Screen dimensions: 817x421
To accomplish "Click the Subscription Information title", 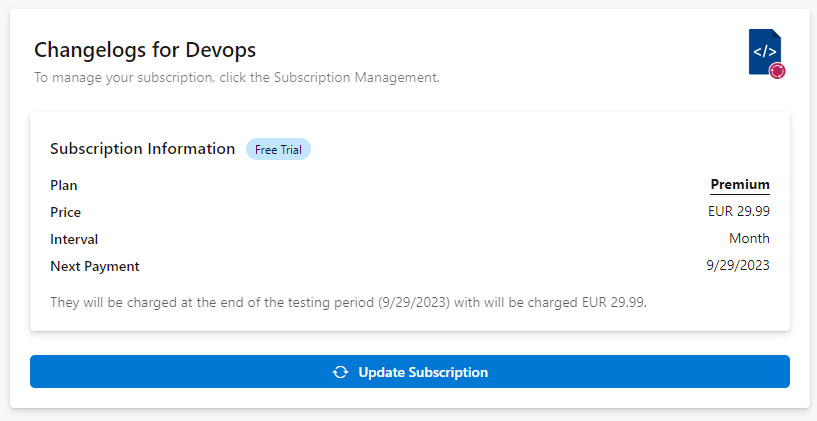I will point(142,149).
